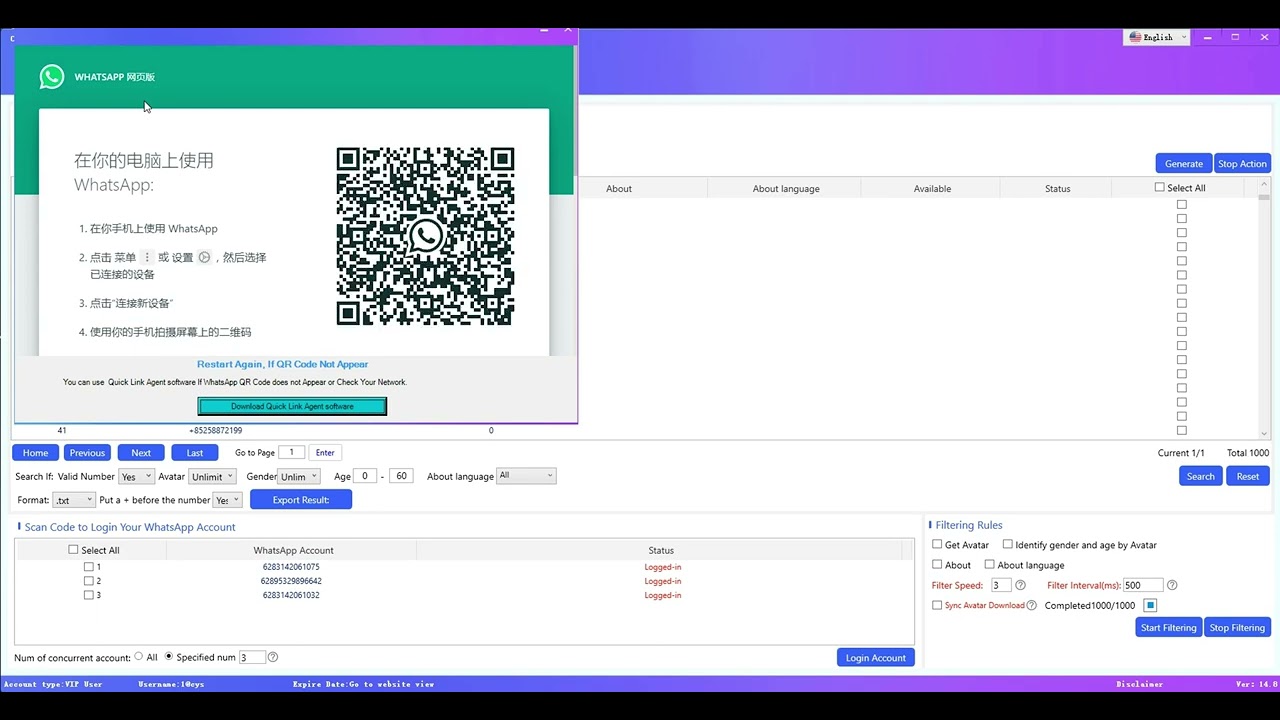Click the WhatsApp logo in the popup header
This screenshot has width=1280, height=720.
(52, 77)
